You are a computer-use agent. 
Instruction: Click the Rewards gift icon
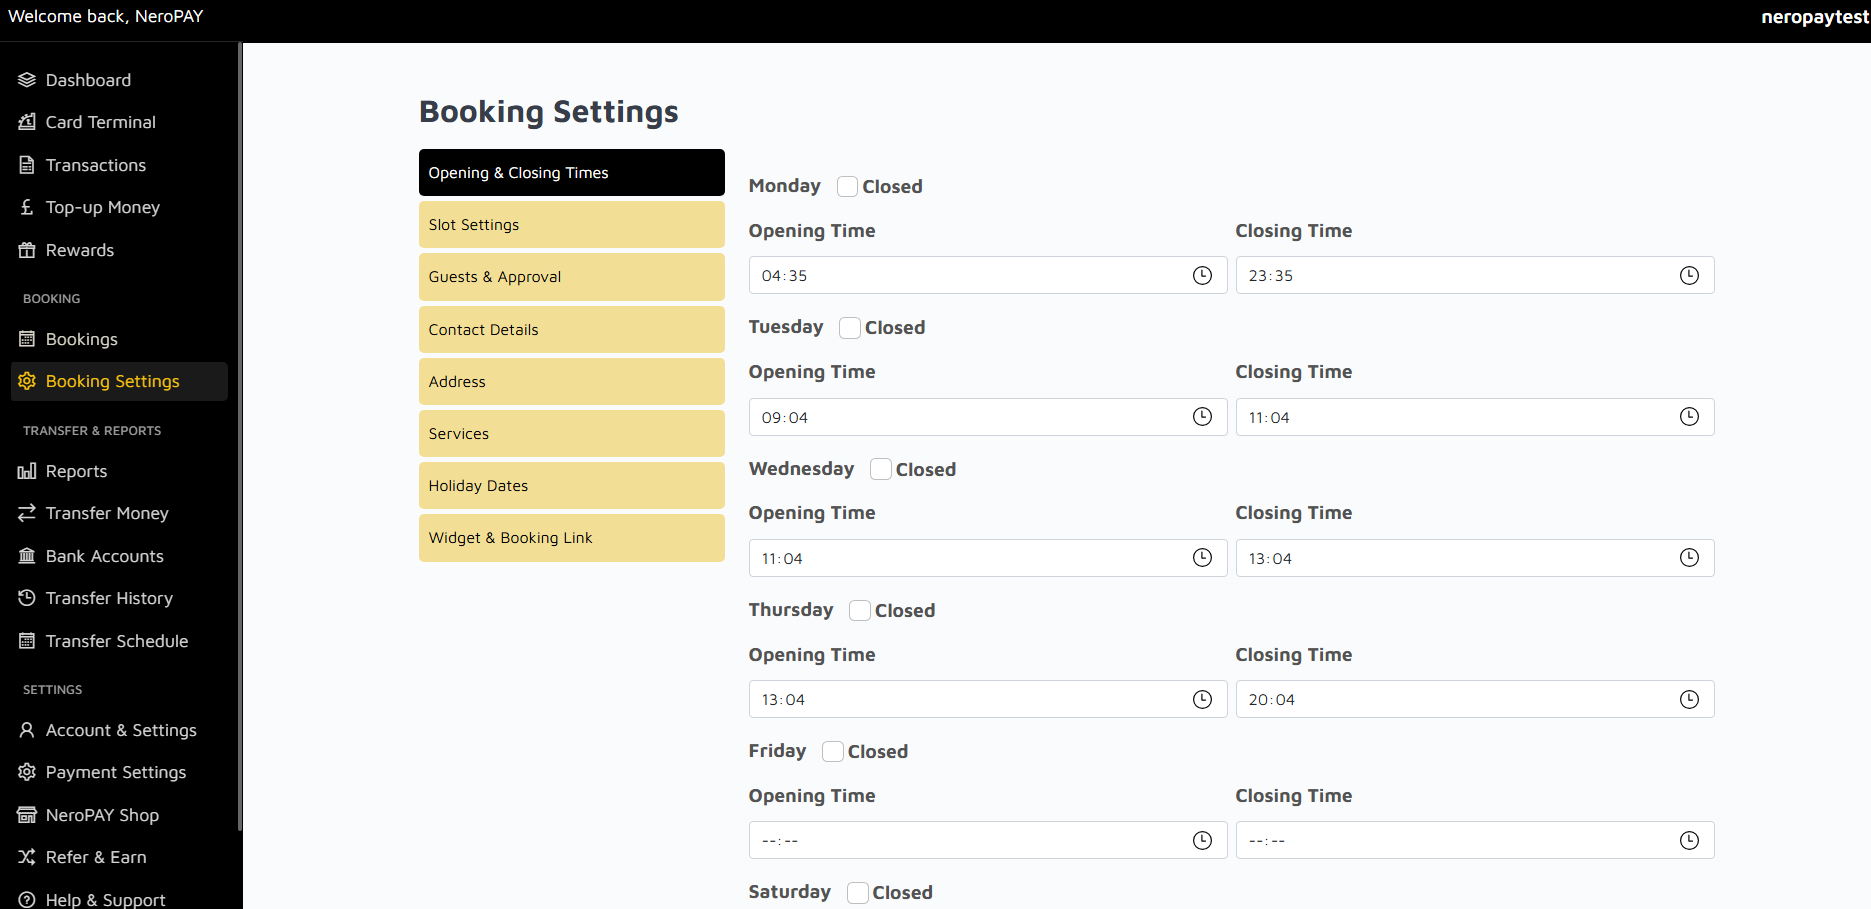(x=27, y=250)
